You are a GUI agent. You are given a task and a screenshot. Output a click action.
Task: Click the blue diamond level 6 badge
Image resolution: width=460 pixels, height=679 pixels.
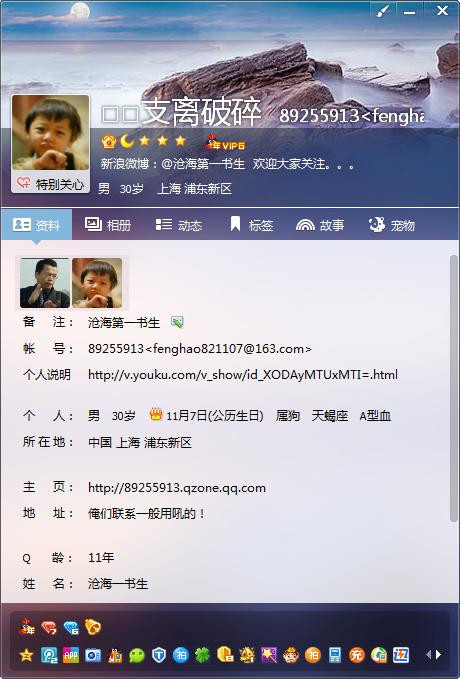[x=71, y=627]
